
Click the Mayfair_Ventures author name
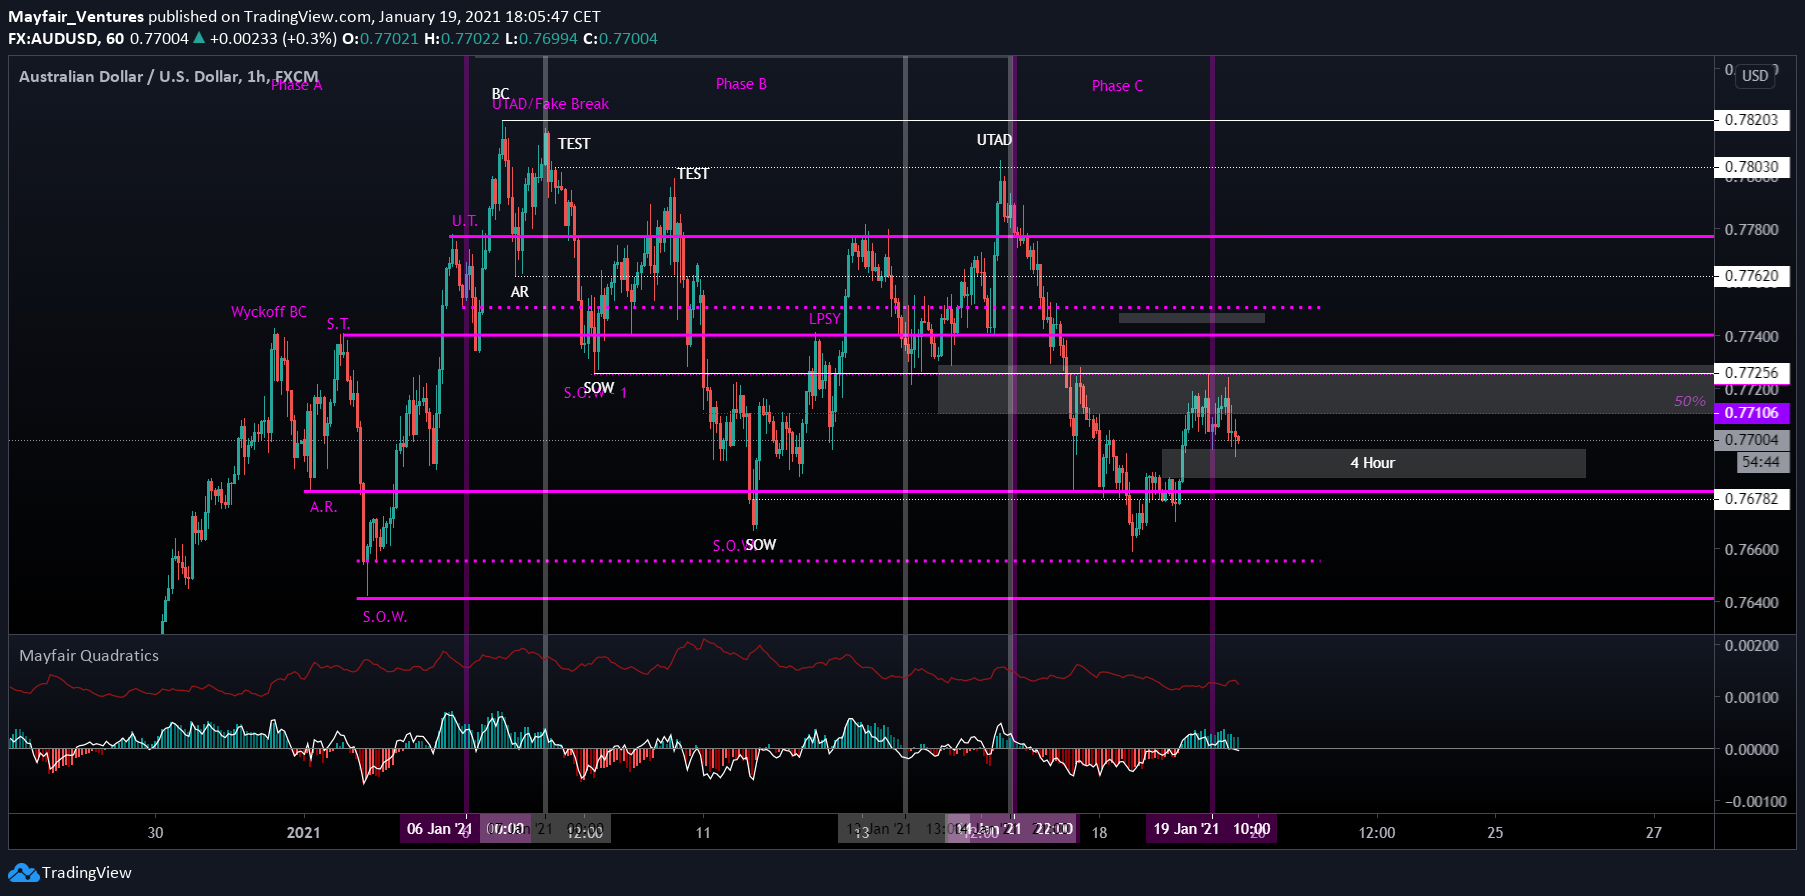(76, 16)
